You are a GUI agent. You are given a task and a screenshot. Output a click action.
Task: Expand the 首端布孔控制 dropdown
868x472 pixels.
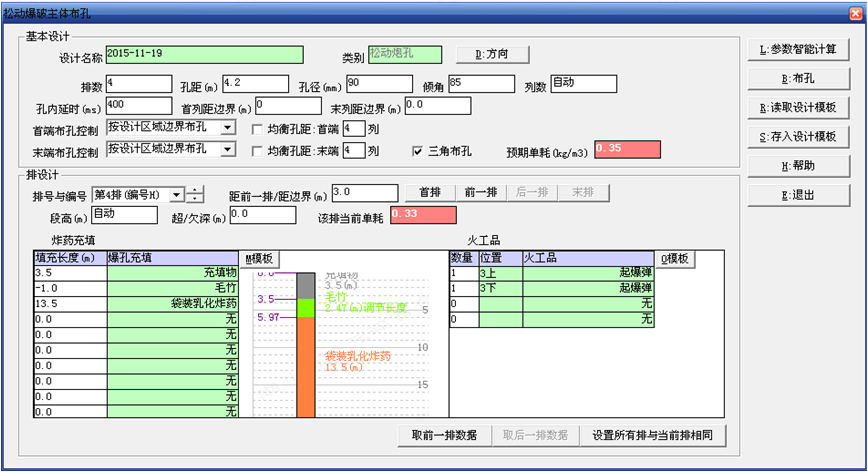tap(227, 128)
